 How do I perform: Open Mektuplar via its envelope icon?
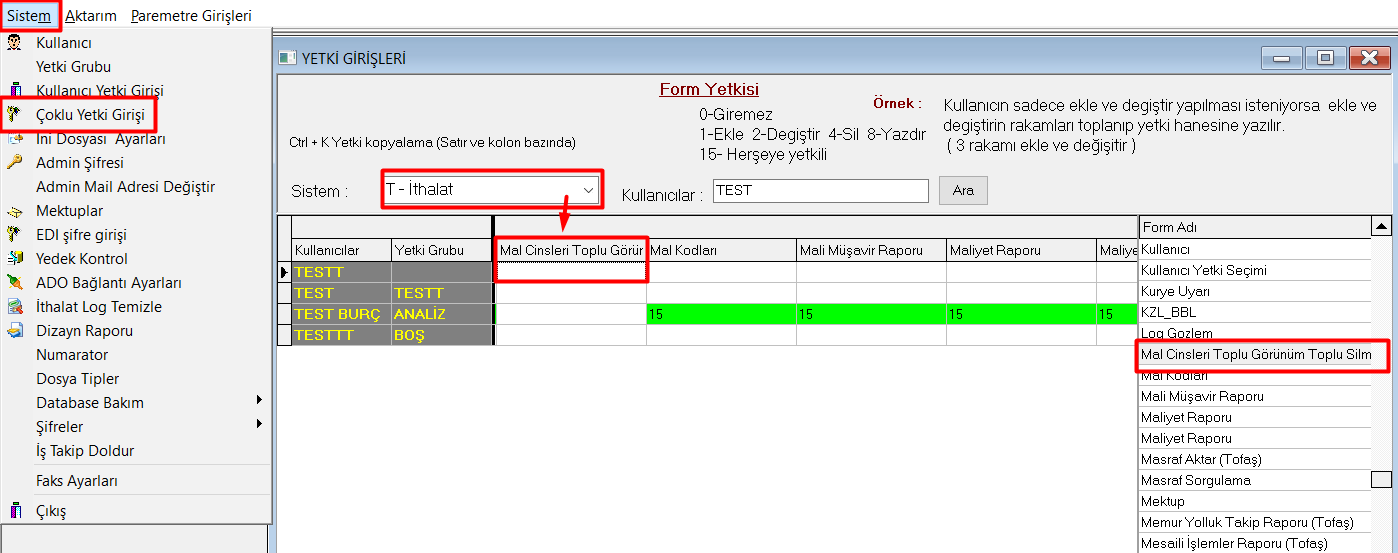coord(14,211)
